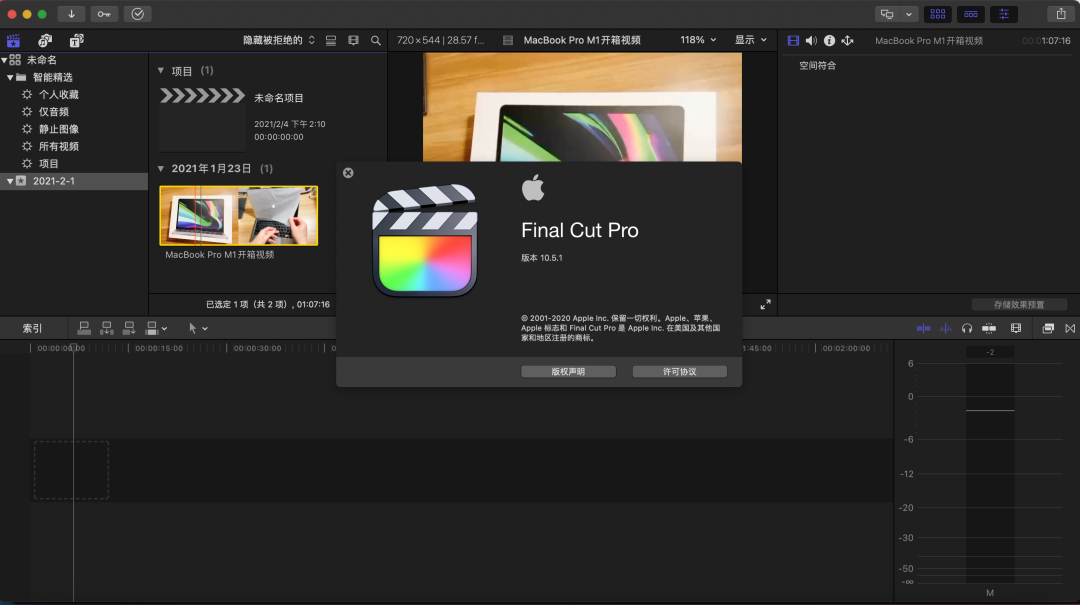The height and width of the screenshot is (605, 1080).
Task: Click the import media arrow icon
Action: (x=71, y=14)
